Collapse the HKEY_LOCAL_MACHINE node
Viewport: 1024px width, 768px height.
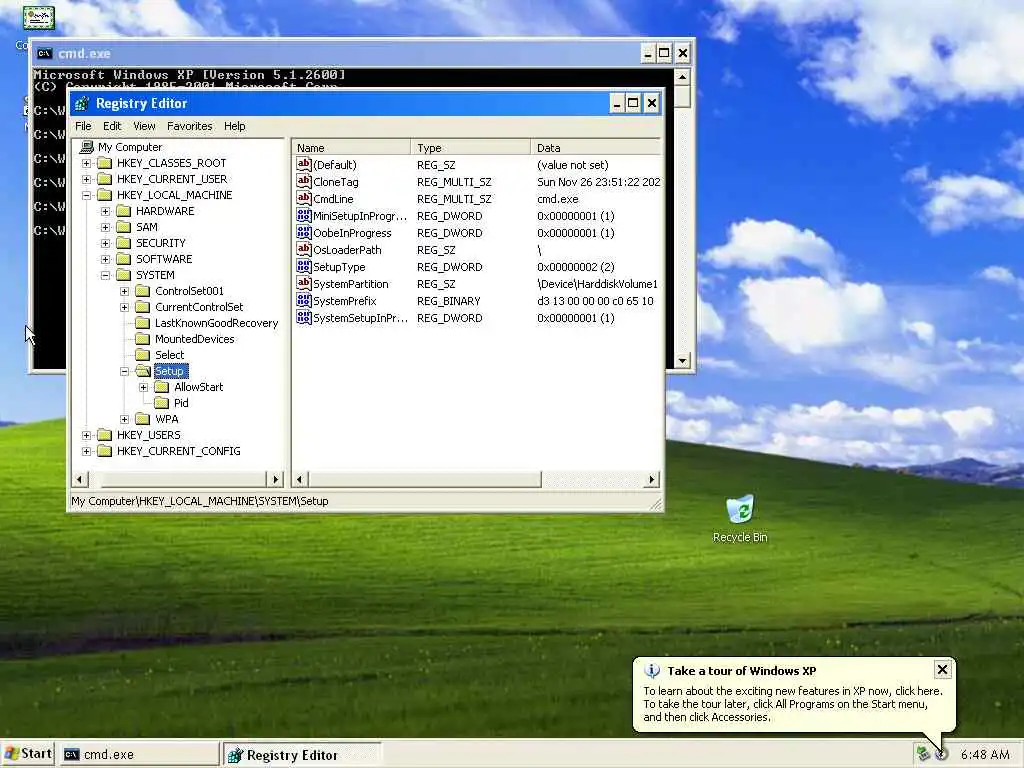coord(86,195)
